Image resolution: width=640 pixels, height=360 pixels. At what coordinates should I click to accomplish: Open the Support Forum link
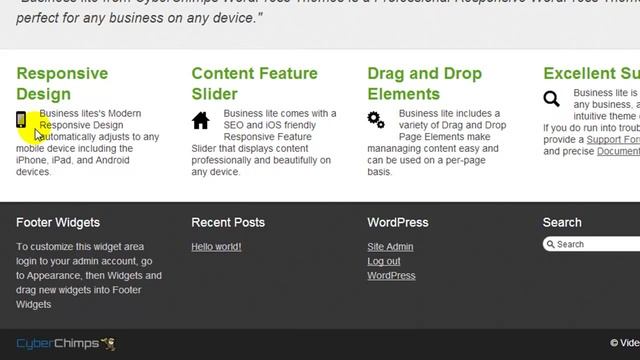pyautogui.click(x=613, y=140)
